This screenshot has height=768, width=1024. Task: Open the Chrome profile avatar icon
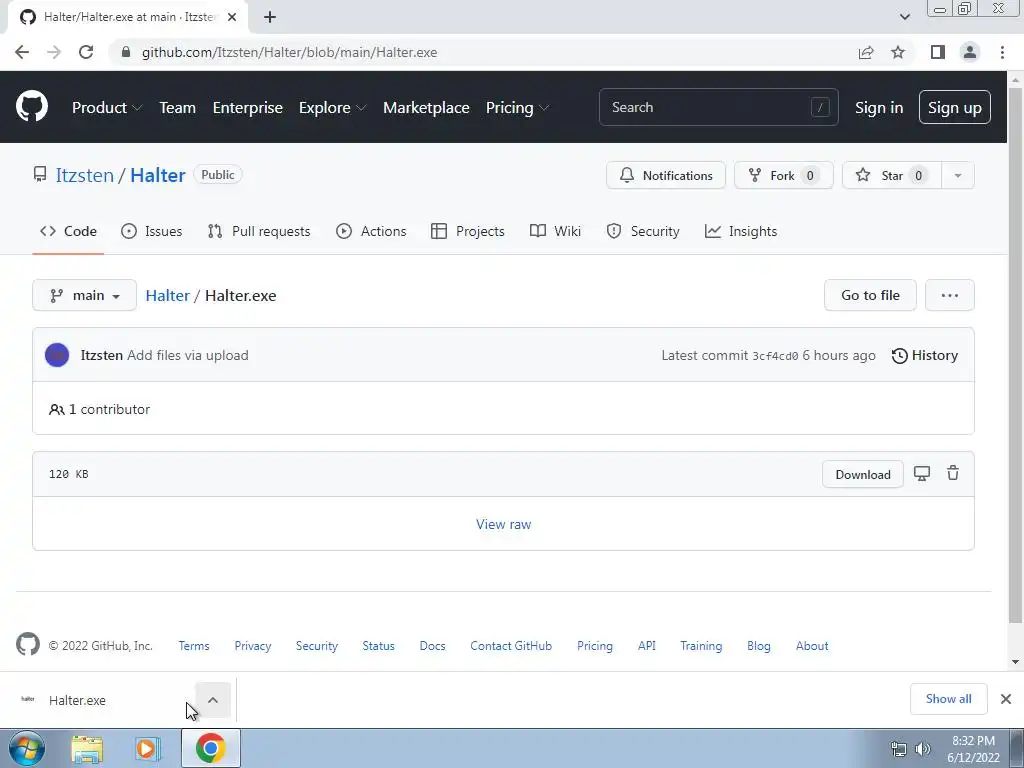(970, 52)
